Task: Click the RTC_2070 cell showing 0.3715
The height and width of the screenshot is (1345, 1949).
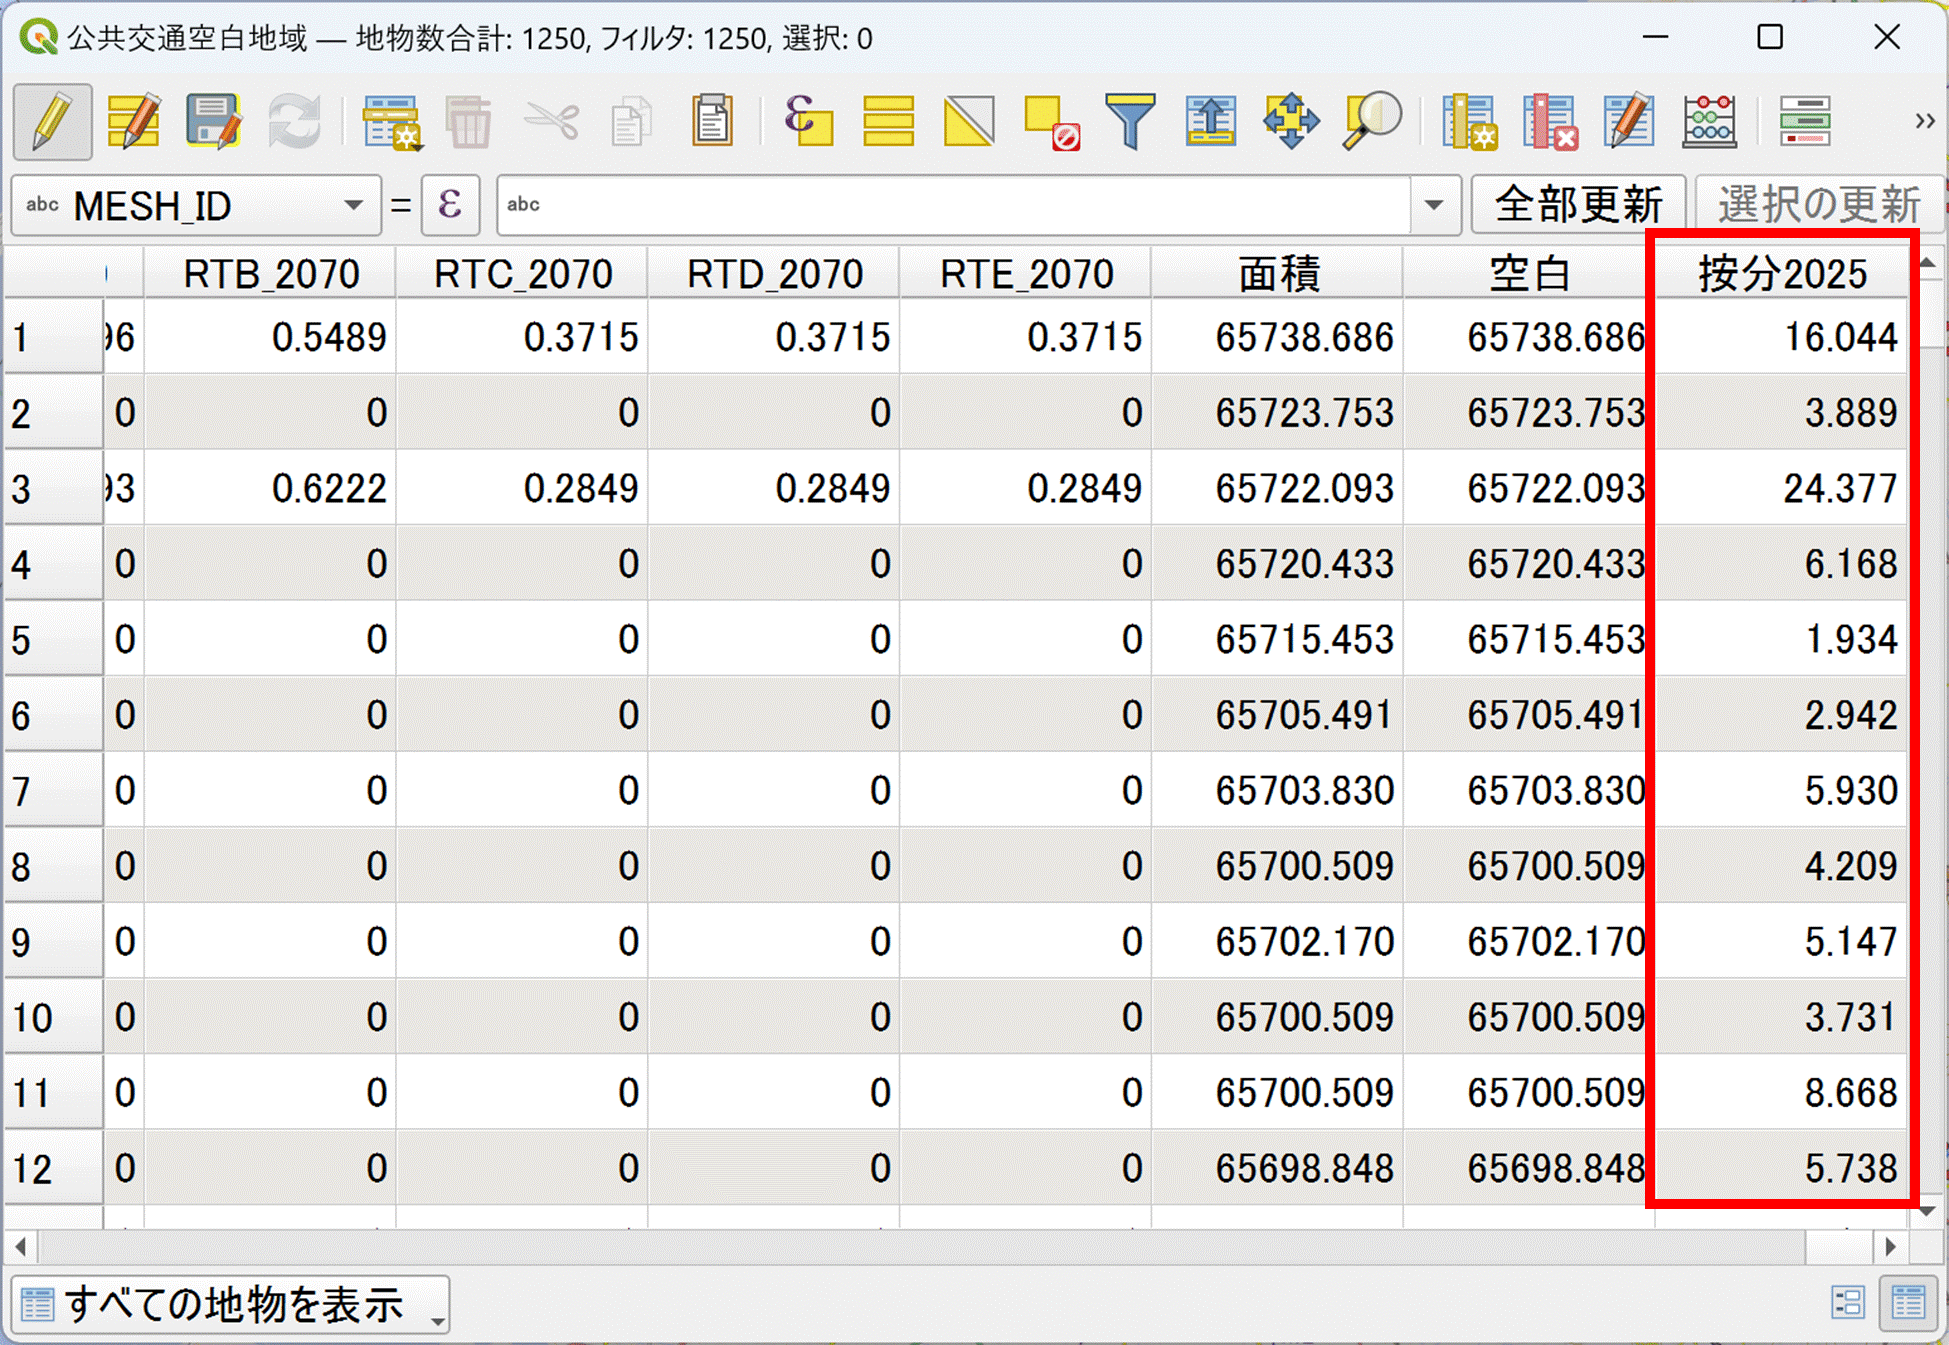Action: (x=522, y=337)
